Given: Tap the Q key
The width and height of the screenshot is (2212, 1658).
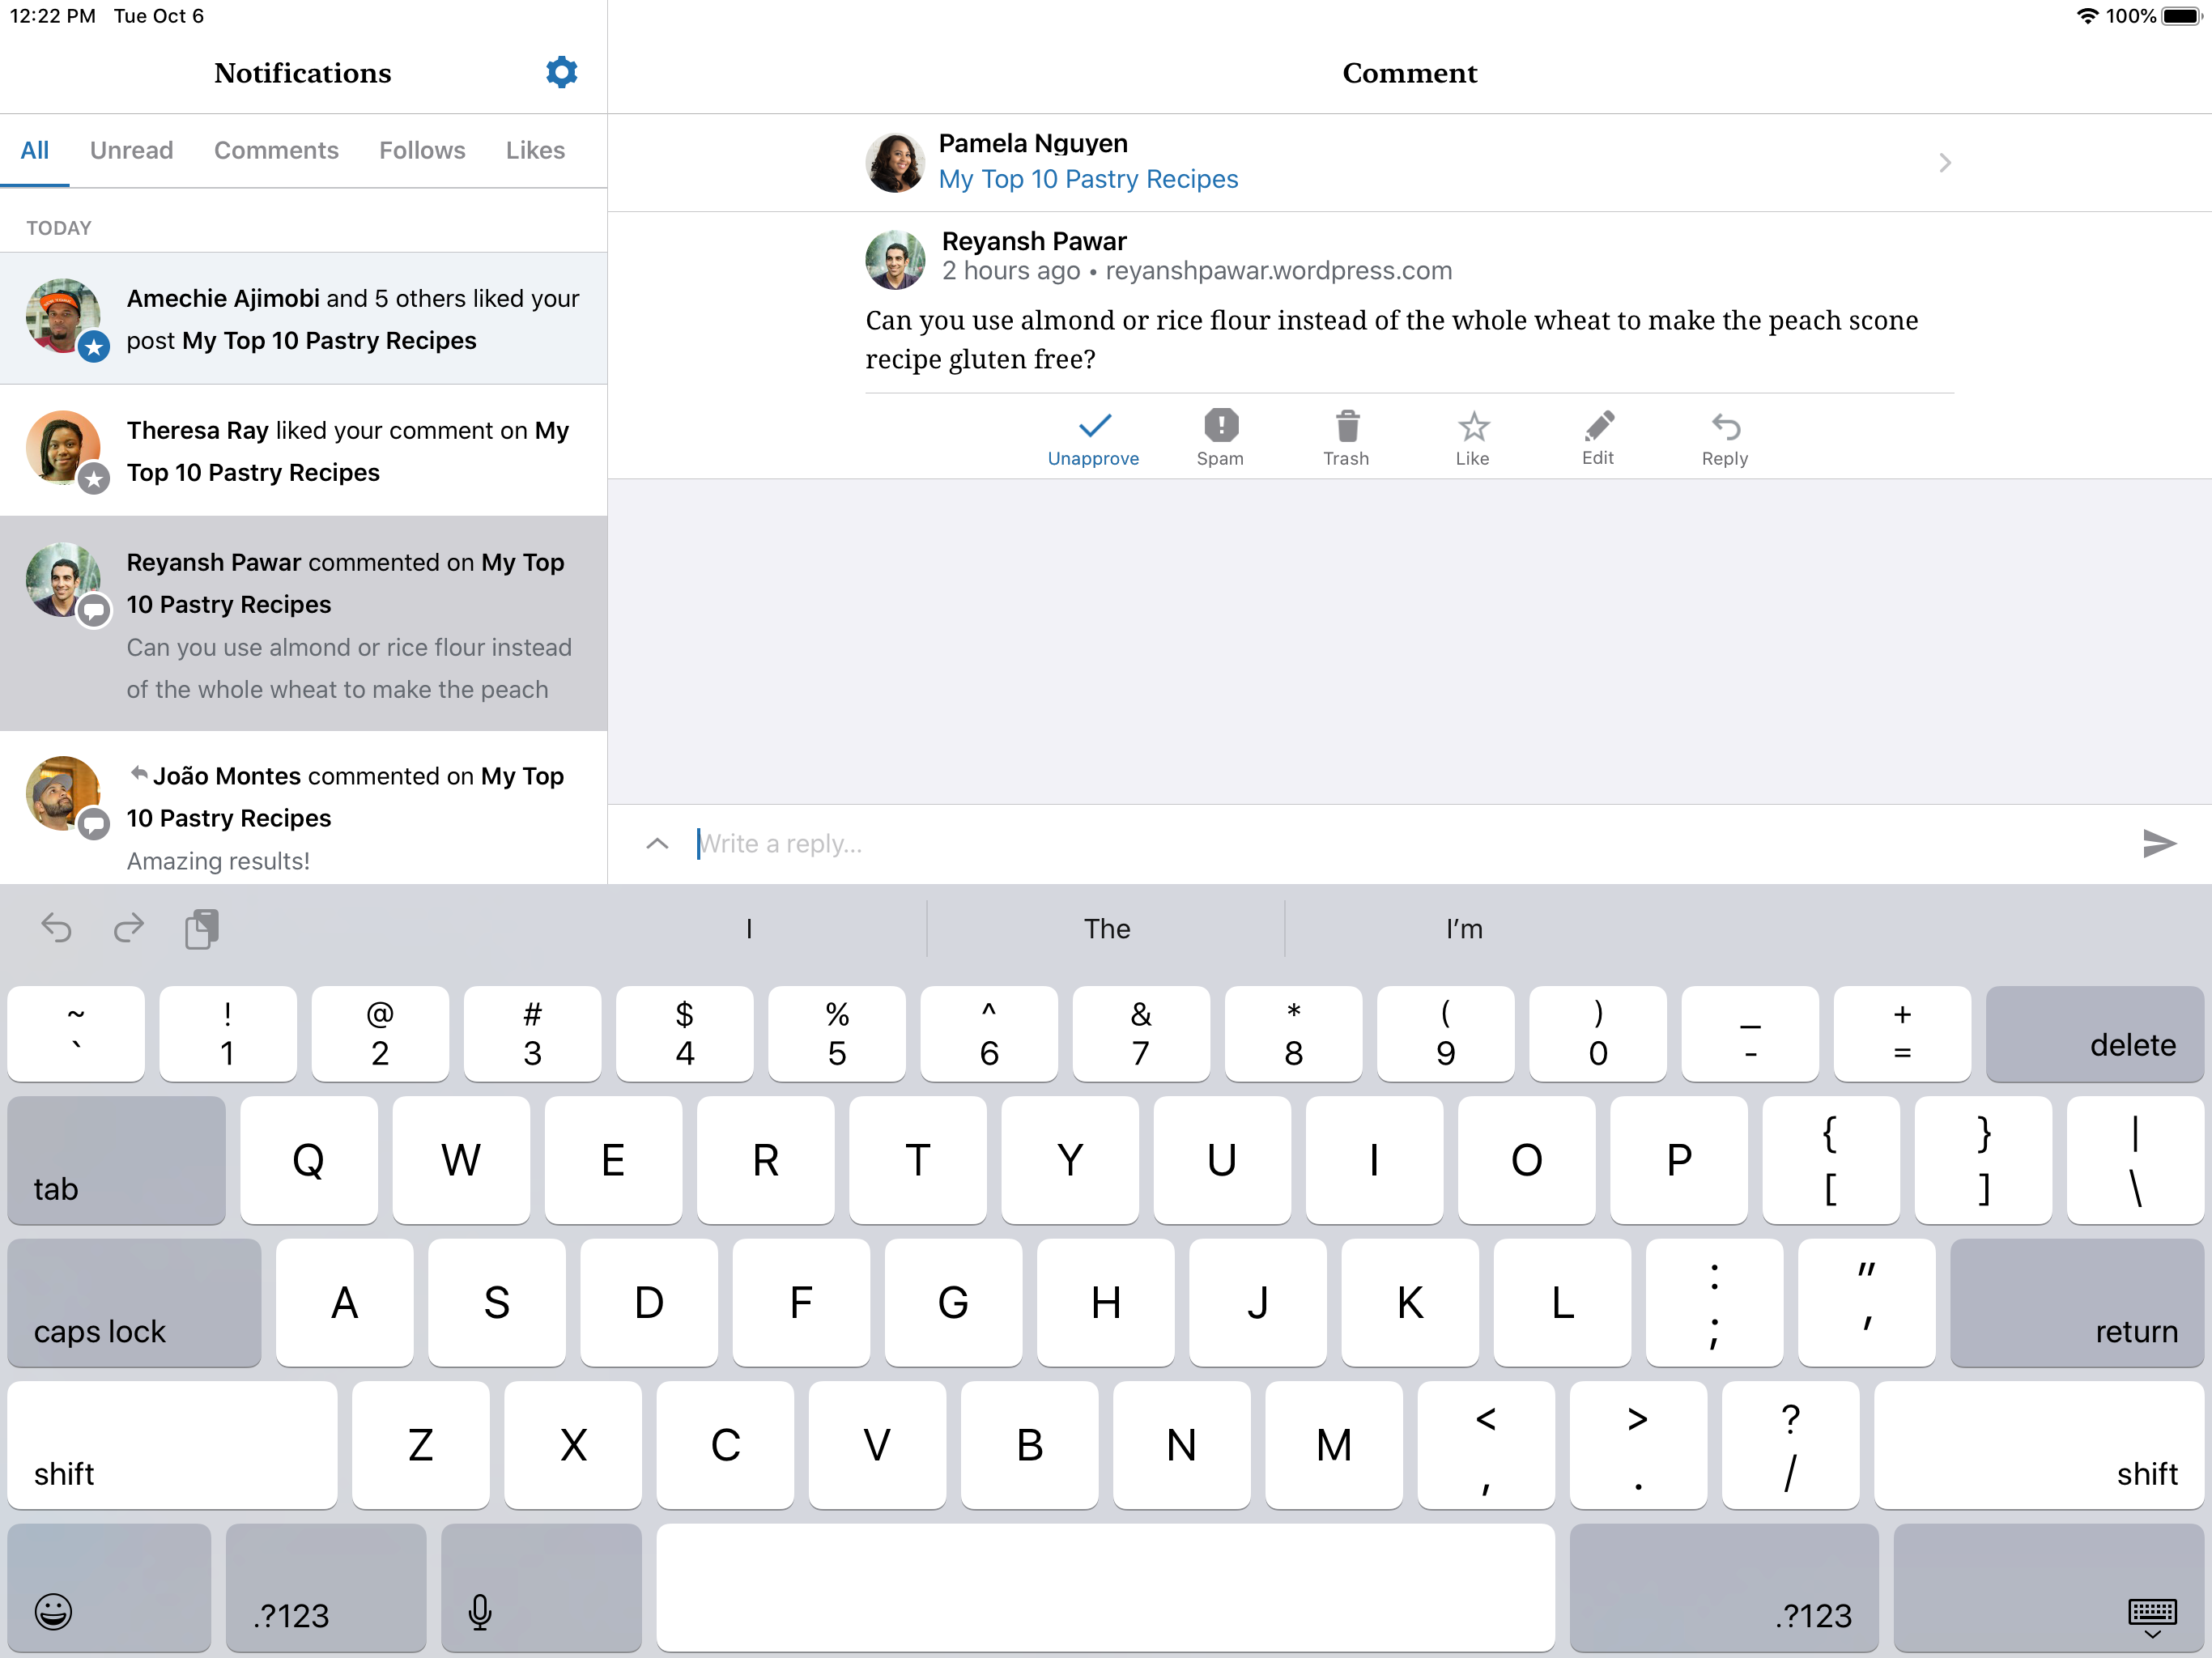Looking at the screenshot, I should pyautogui.click(x=309, y=1160).
